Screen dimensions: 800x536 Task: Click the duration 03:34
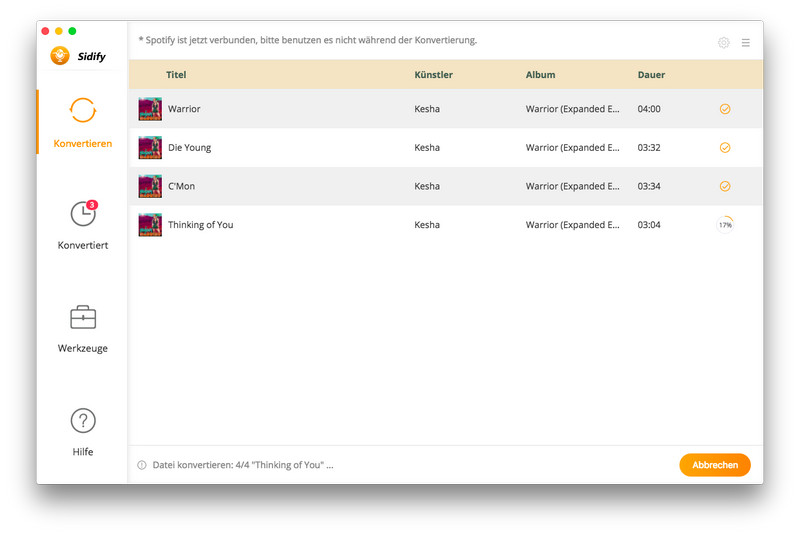(x=649, y=187)
